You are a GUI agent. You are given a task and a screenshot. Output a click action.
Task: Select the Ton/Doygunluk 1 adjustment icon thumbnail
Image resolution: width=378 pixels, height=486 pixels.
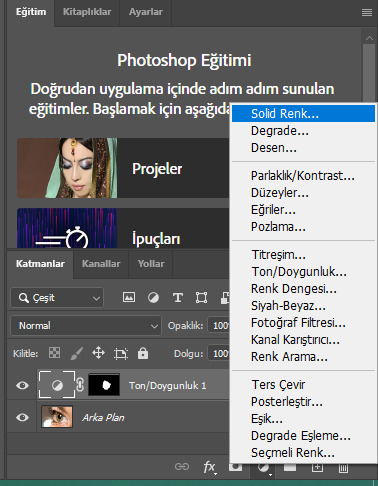pyautogui.click(x=57, y=385)
